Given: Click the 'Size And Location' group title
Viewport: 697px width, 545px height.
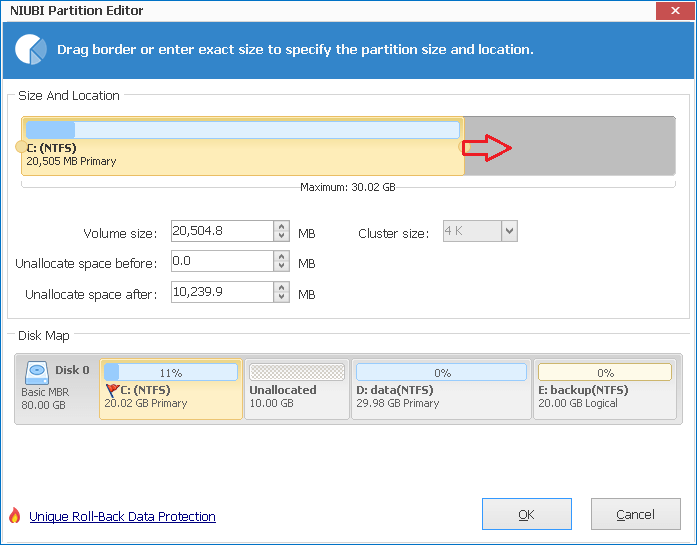Looking at the screenshot, I should click(x=69, y=96).
